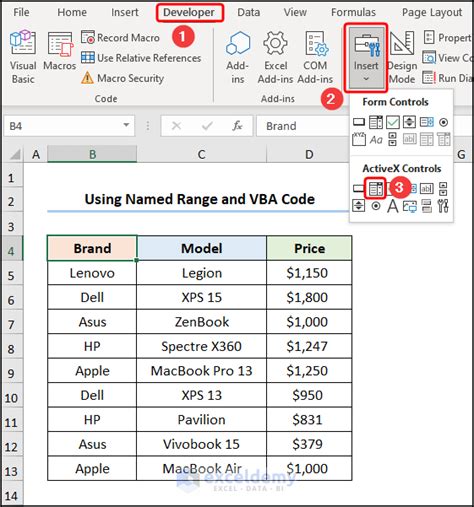This screenshot has height=507, width=474.
Task: Insert a Form Control scroll bar
Action: pyautogui.click(x=393, y=139)
